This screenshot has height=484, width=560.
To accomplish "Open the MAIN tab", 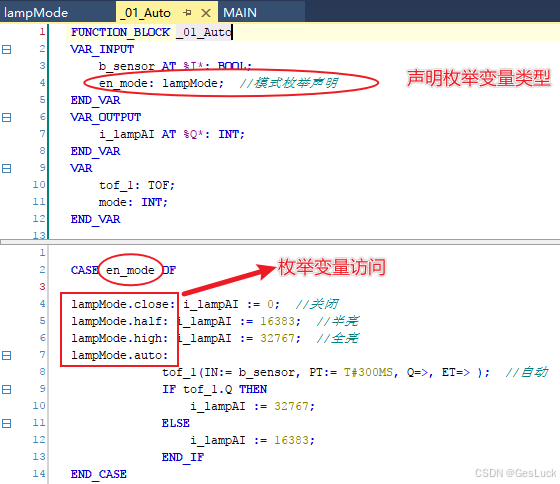I will [240, 13].
